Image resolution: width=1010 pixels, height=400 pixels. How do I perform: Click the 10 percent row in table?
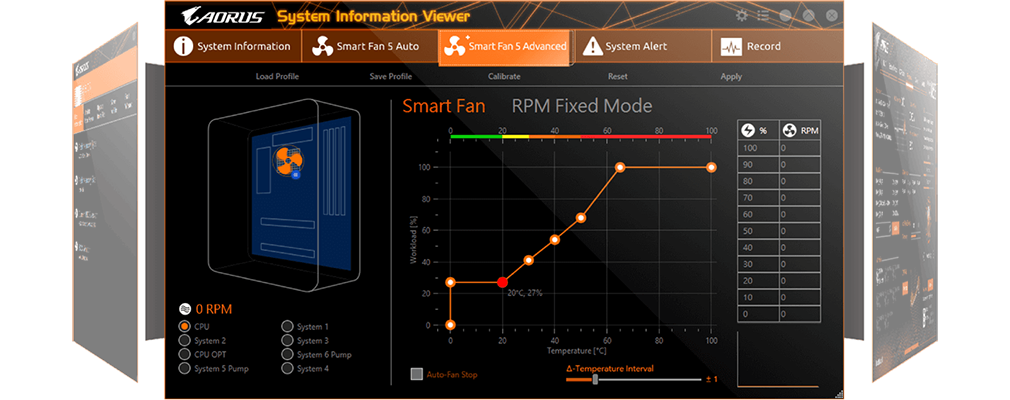tap(779, 298)
